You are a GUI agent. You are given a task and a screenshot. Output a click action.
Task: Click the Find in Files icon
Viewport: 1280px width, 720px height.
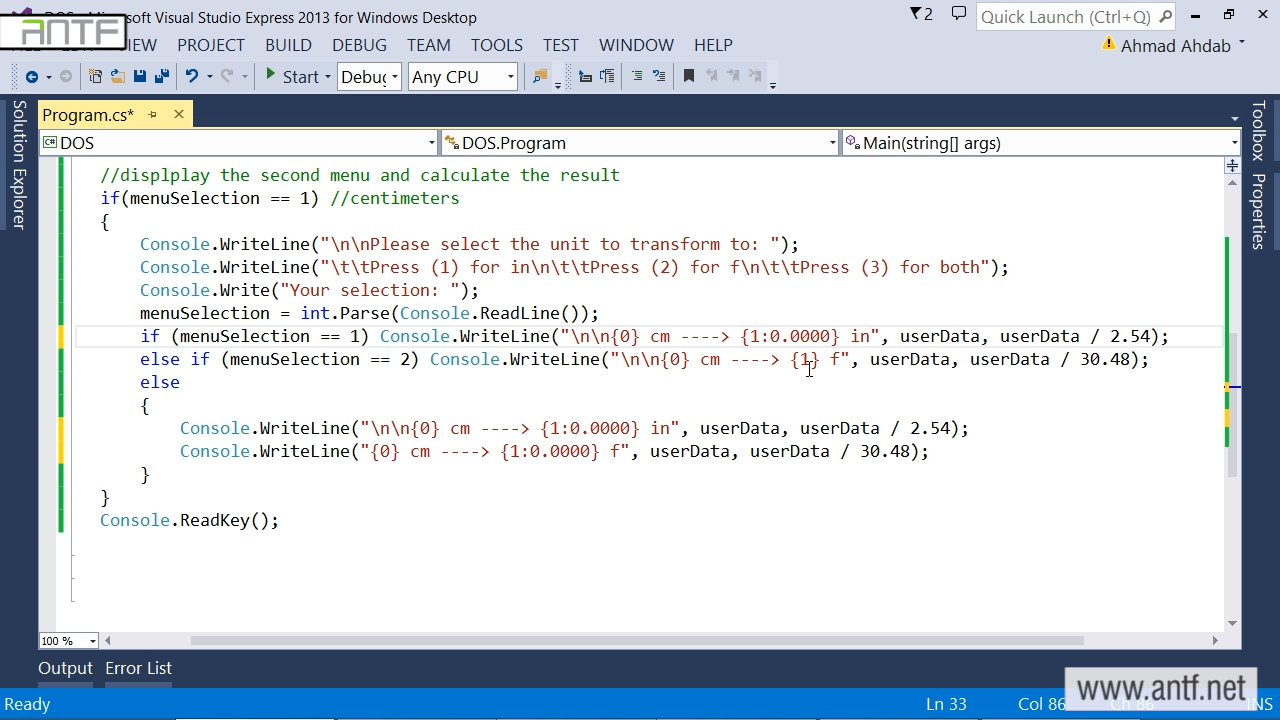540,77
